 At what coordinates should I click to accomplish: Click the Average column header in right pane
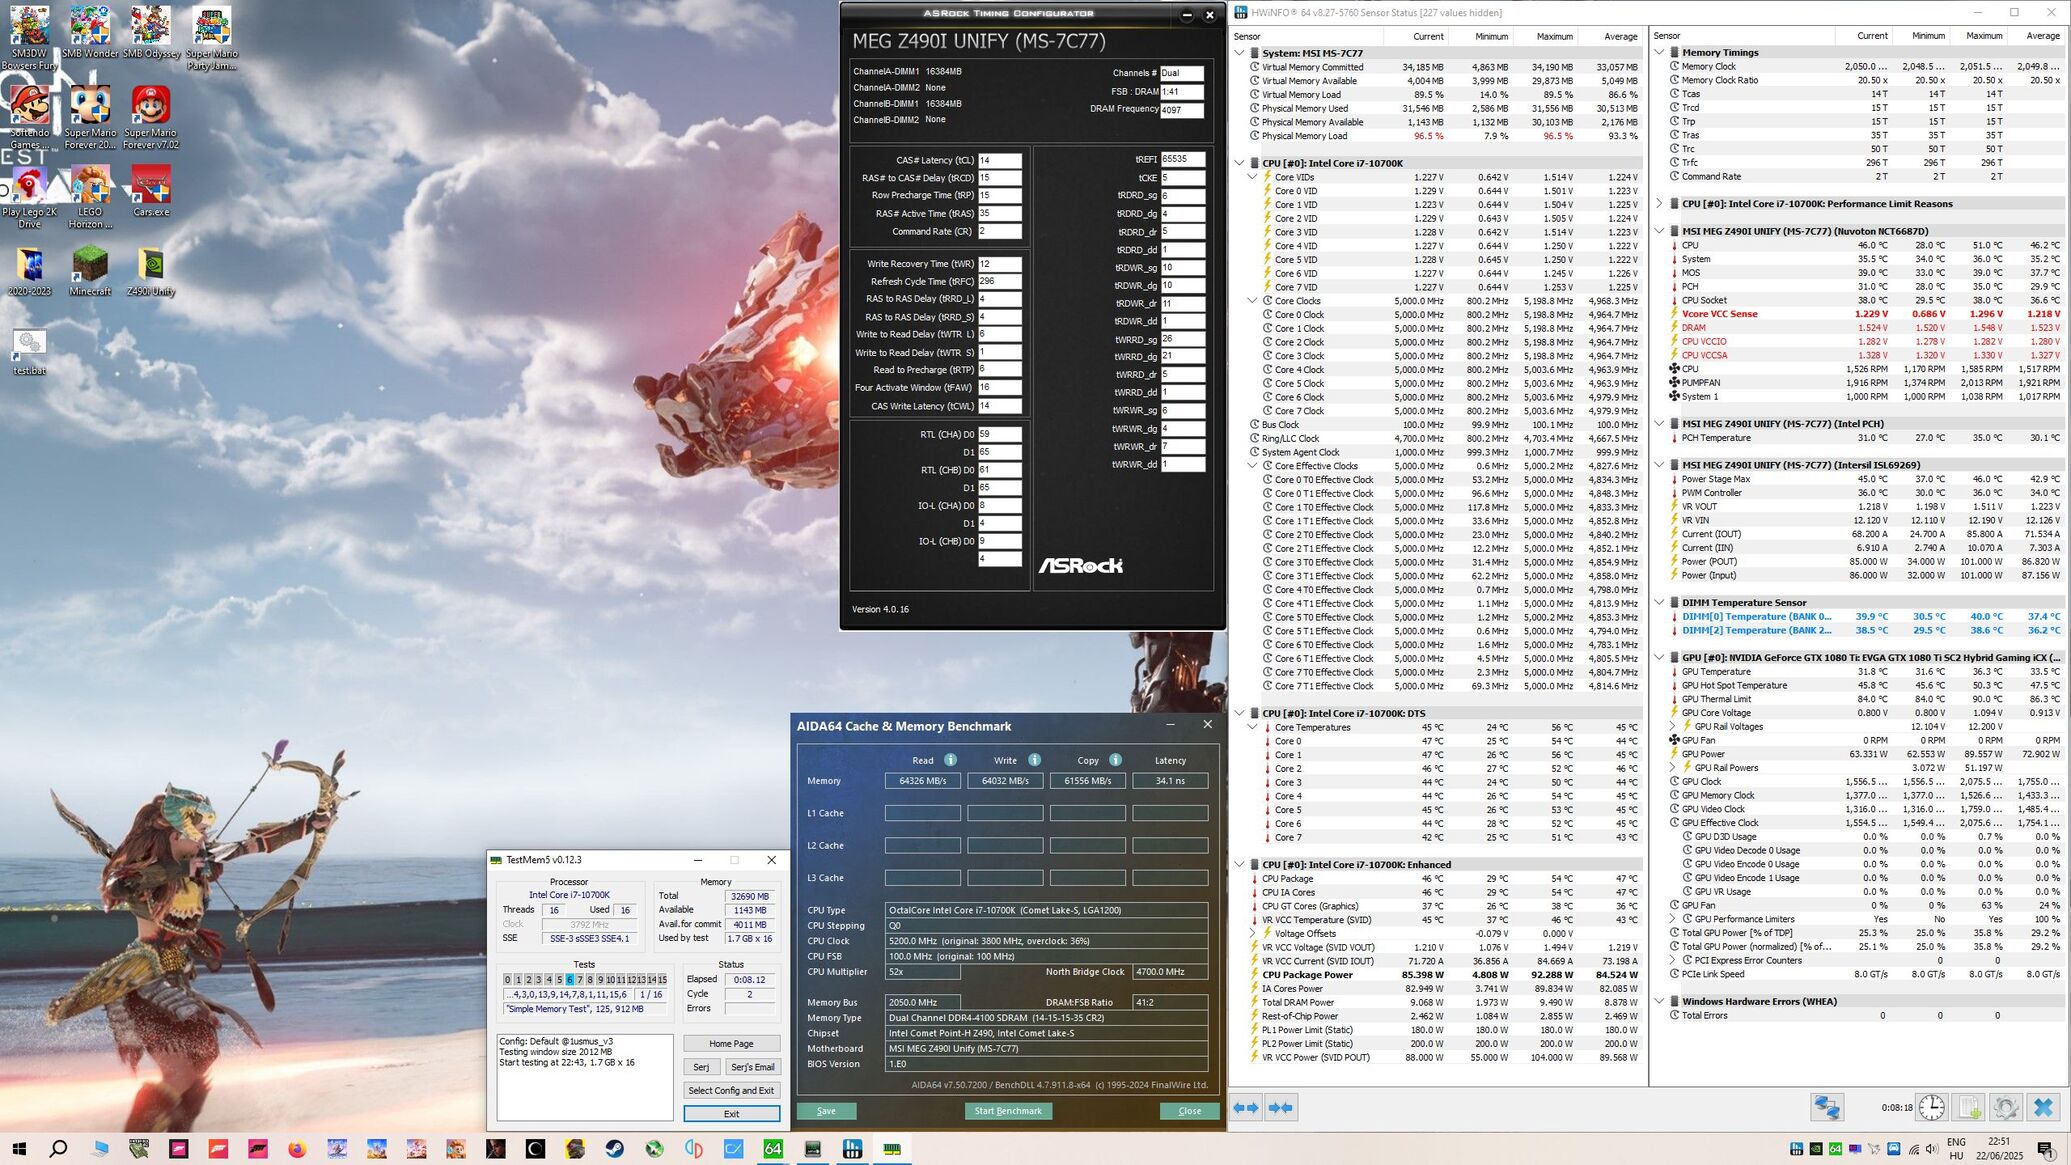[2038, 36]
